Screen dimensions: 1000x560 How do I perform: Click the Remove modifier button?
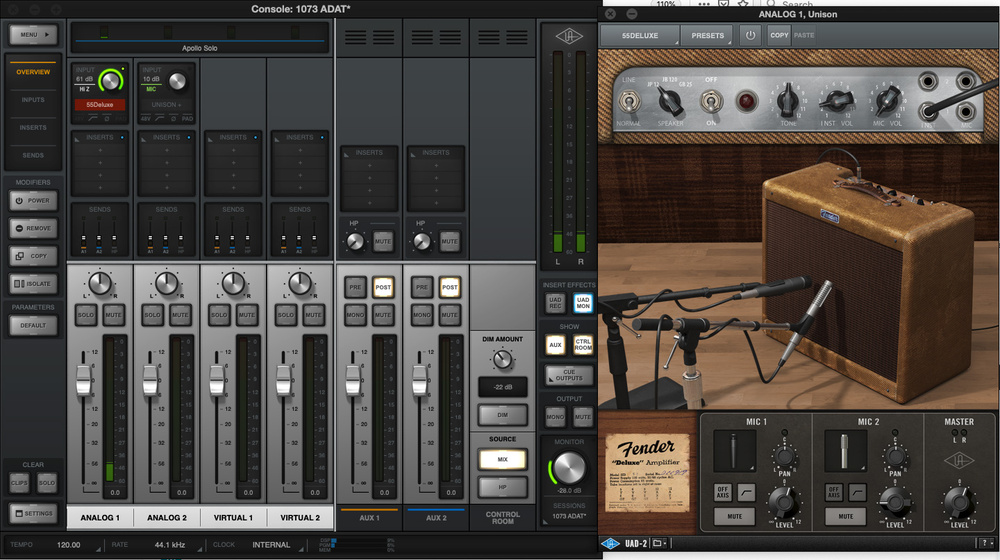(x=33, y=228)
